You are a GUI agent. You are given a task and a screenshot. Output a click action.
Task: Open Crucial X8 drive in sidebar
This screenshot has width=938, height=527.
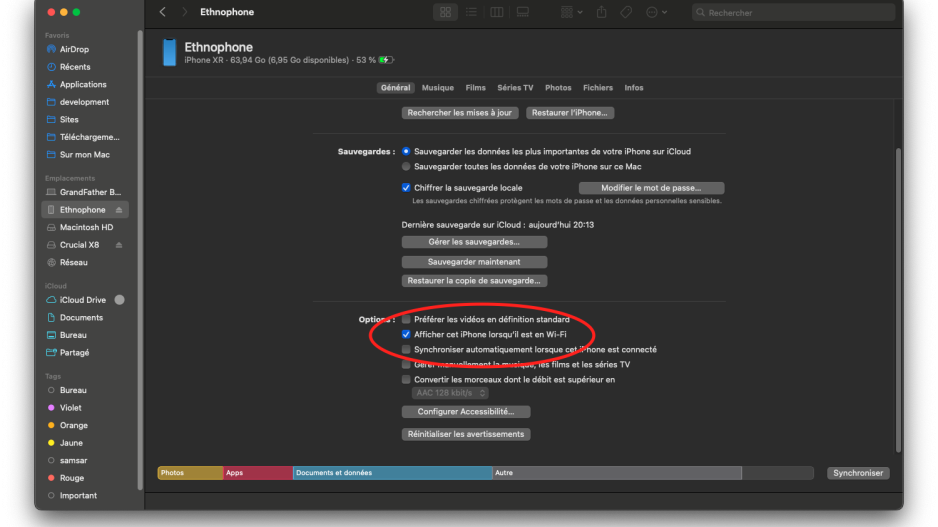click(x=79, y=245)
